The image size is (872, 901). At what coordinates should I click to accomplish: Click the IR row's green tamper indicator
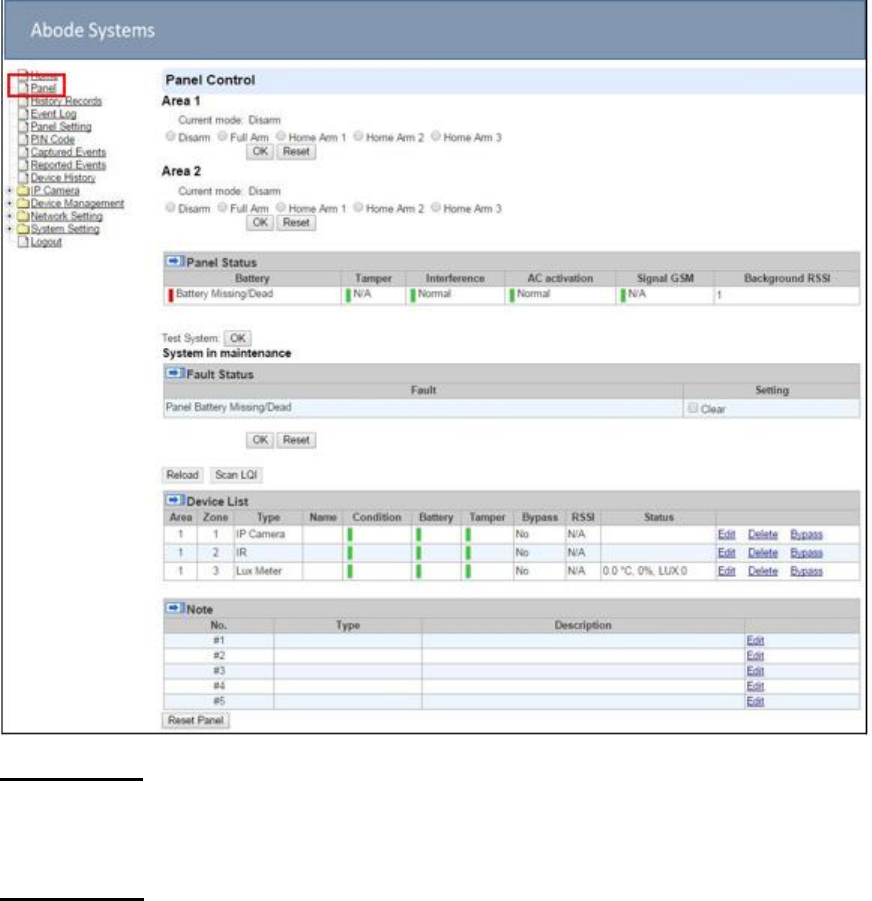(x=468, y=553)
